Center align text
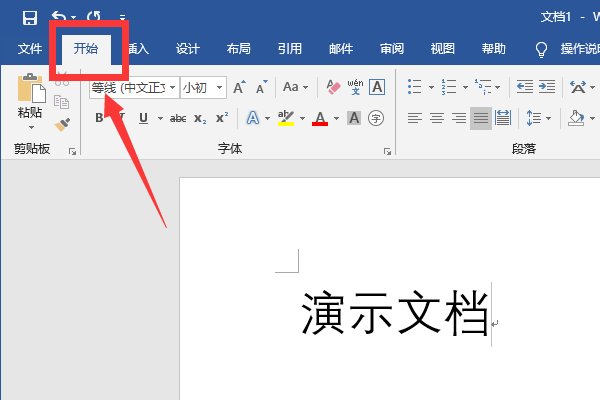This screenshot has height=400, width=600. pyautogui.click(x=437, y=118)
